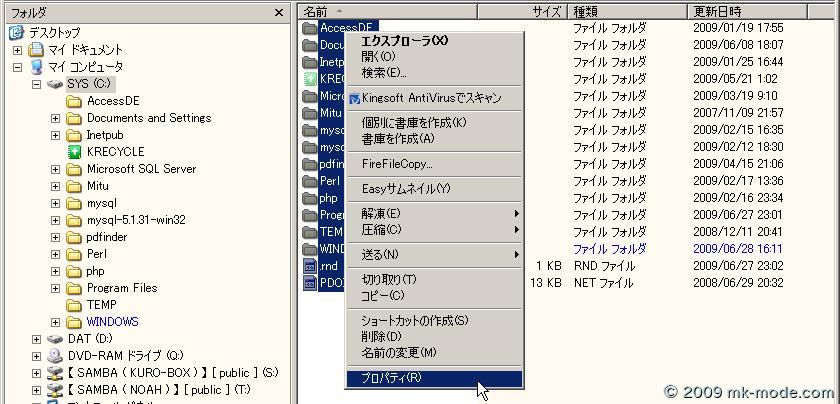Click the 13 KB size cell
840x404 pixels.
[x=545, y=283]
